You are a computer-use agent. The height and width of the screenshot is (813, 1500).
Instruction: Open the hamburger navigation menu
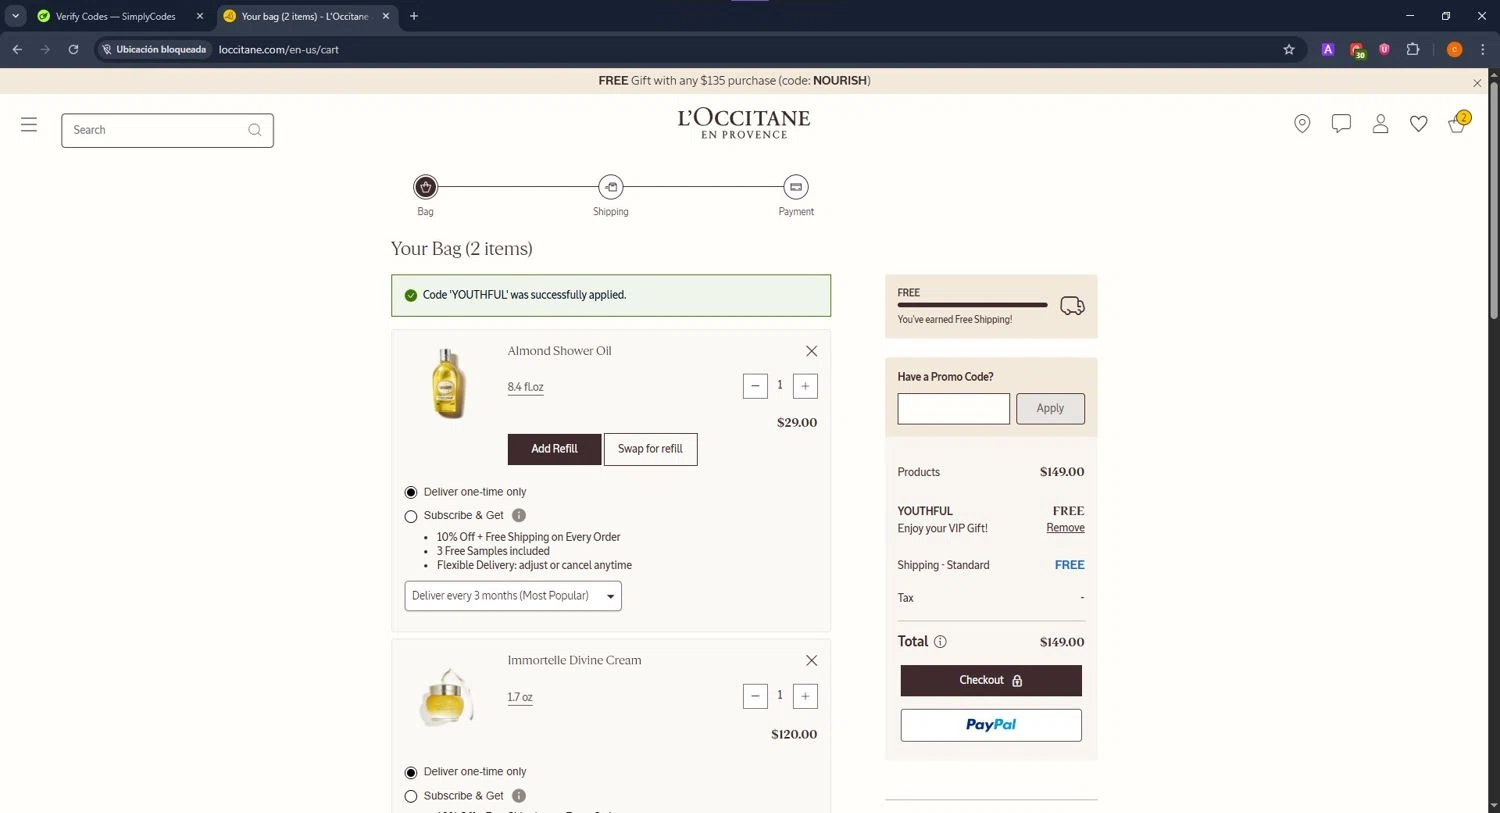tap(29, 125)
